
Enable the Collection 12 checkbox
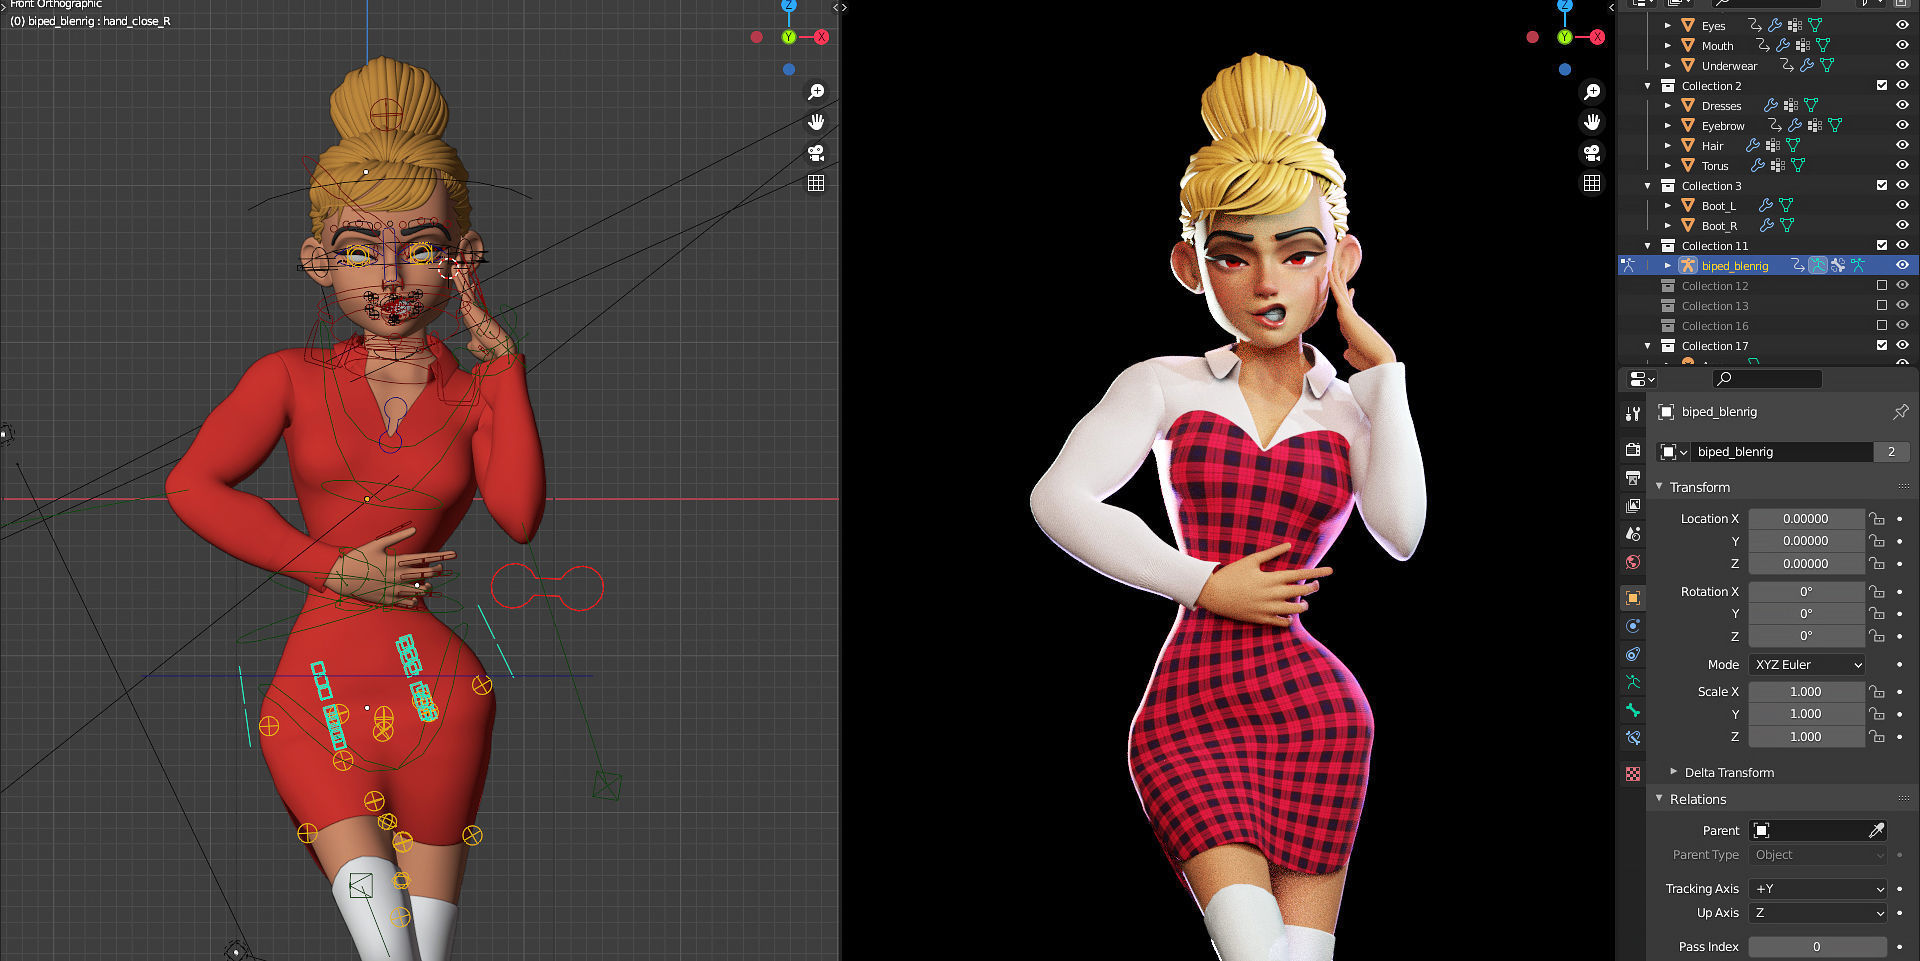(x=1881, y=285)
